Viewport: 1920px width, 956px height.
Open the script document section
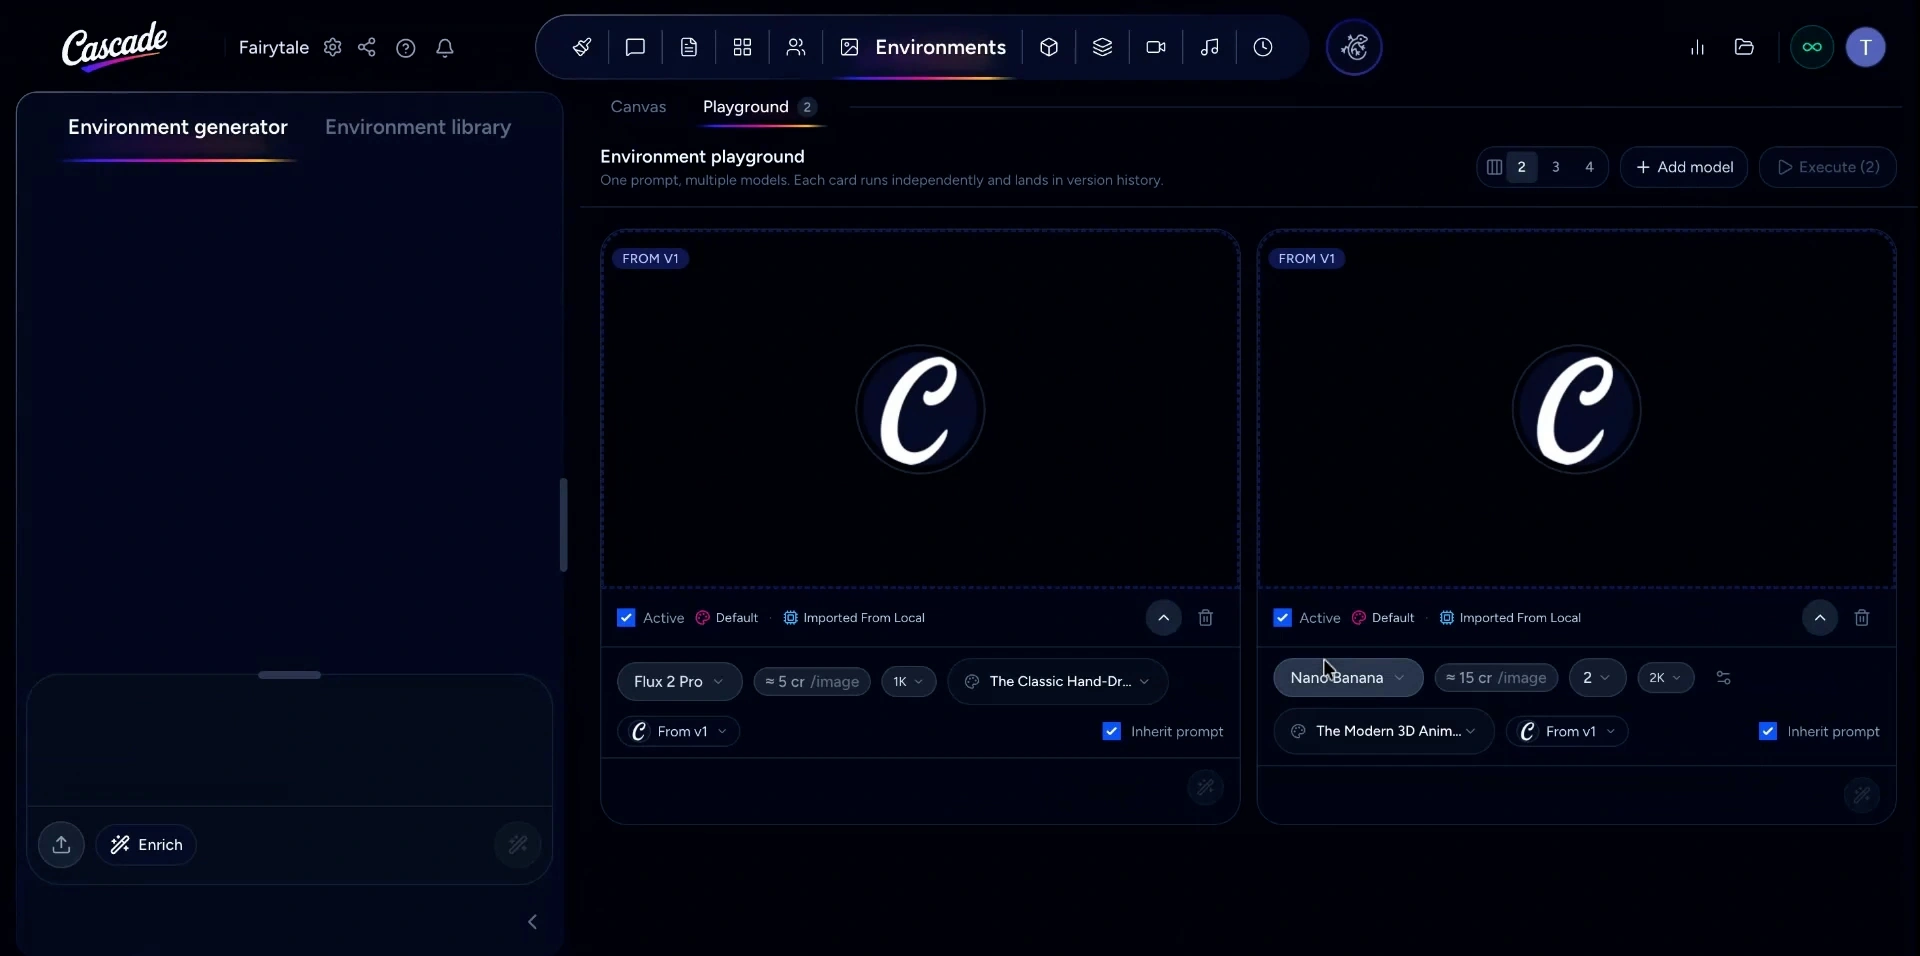pos(689,47)
